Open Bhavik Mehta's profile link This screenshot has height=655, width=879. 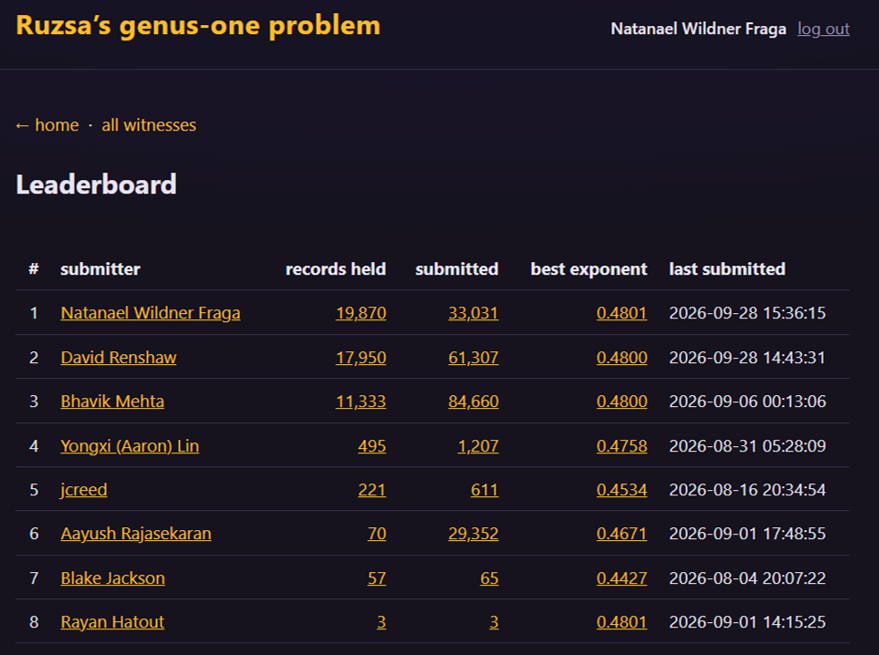click(112, 402)
